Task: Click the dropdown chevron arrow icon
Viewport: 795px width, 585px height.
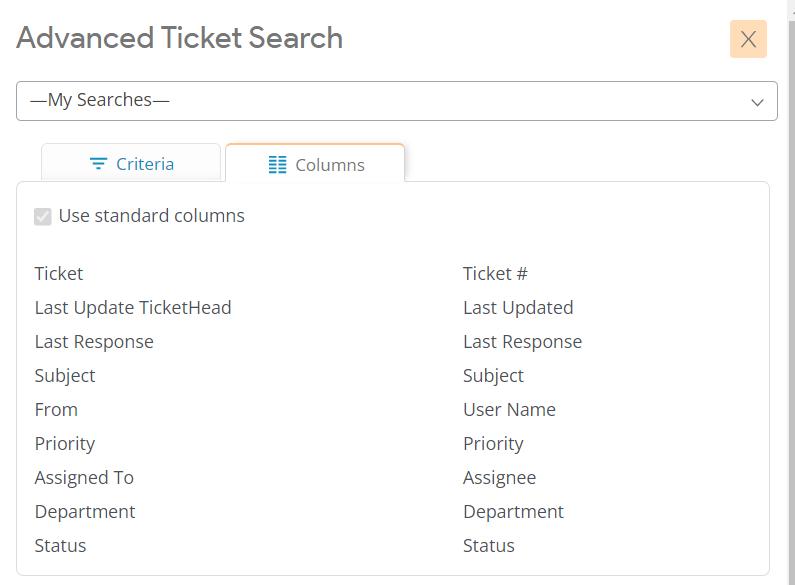Action: coord(758,102)
